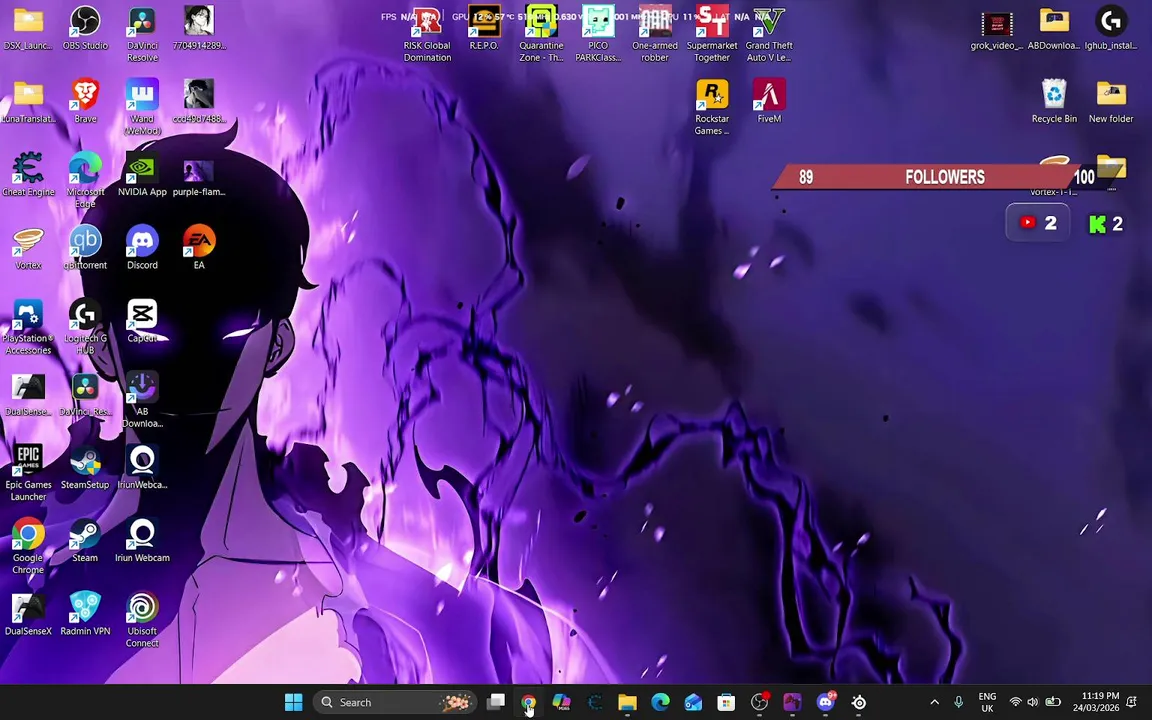
Task: Launch the Wand (WeMod) shortcut
Action: [142, 107]
